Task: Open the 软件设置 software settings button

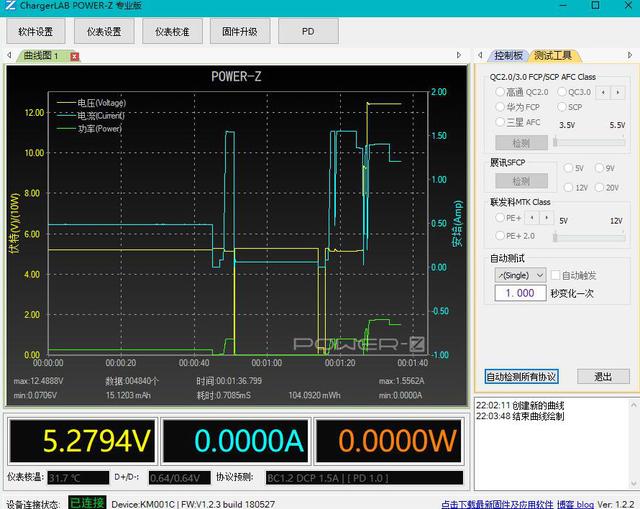Action: (x=36, y=31)
